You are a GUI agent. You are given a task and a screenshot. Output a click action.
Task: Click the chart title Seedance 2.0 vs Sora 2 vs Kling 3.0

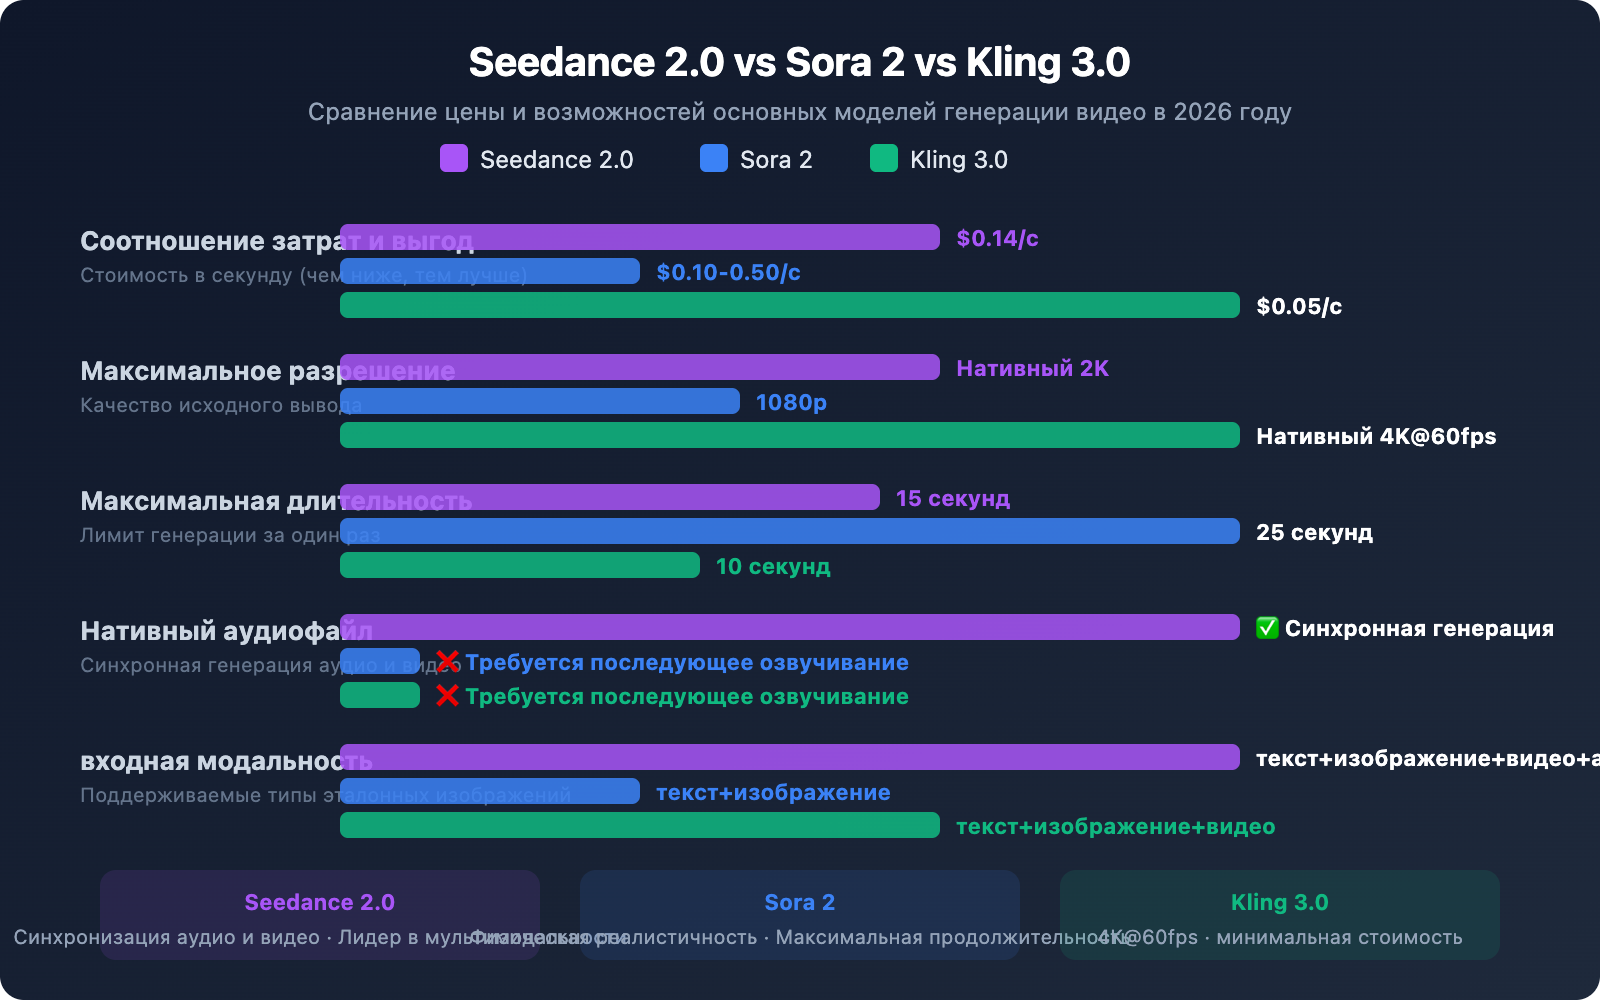point(799,61)
